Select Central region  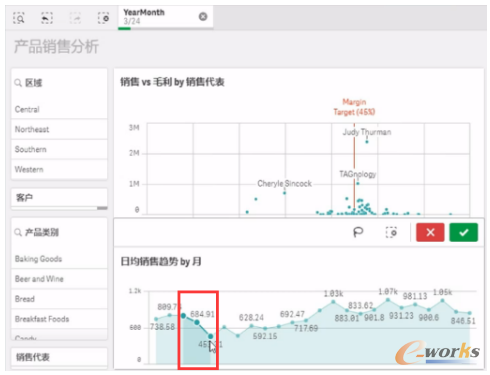coord(59,109)
